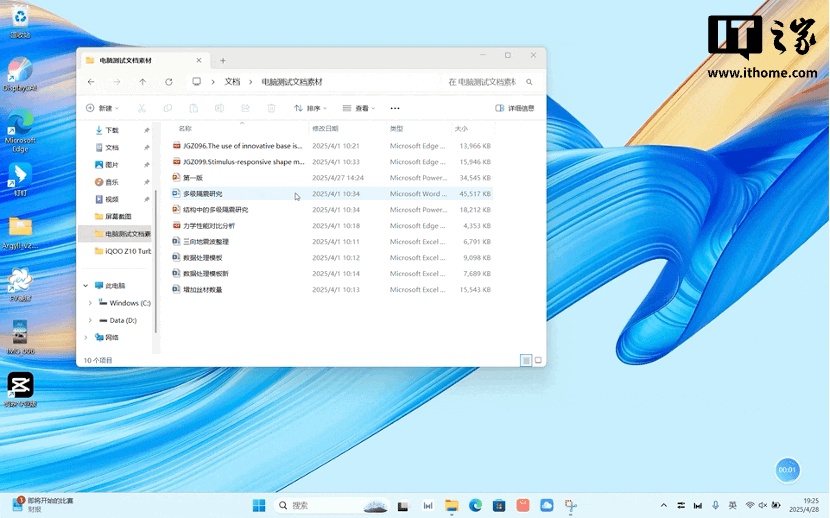Expand the Data (D:) drive node

(90, 321)
